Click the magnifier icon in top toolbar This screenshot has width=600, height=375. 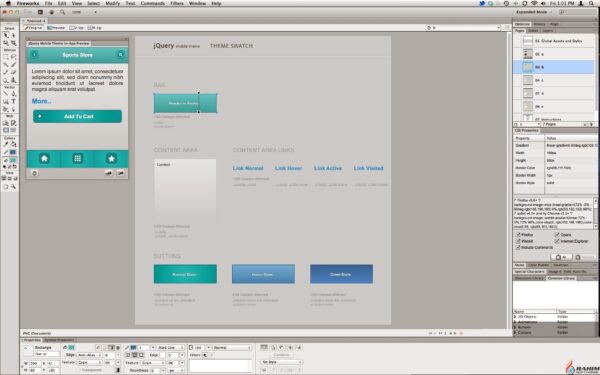point(62,12)
